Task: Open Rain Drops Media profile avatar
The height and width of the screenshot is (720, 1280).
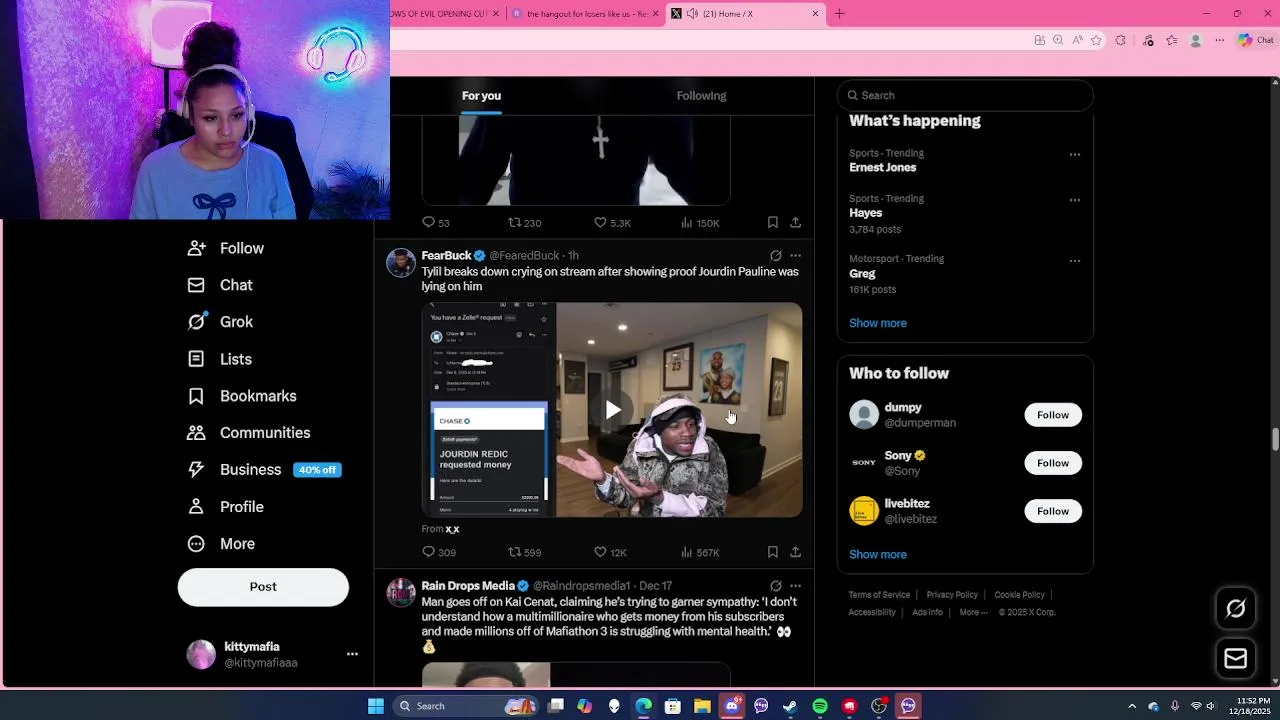Action: click(401, 592)
